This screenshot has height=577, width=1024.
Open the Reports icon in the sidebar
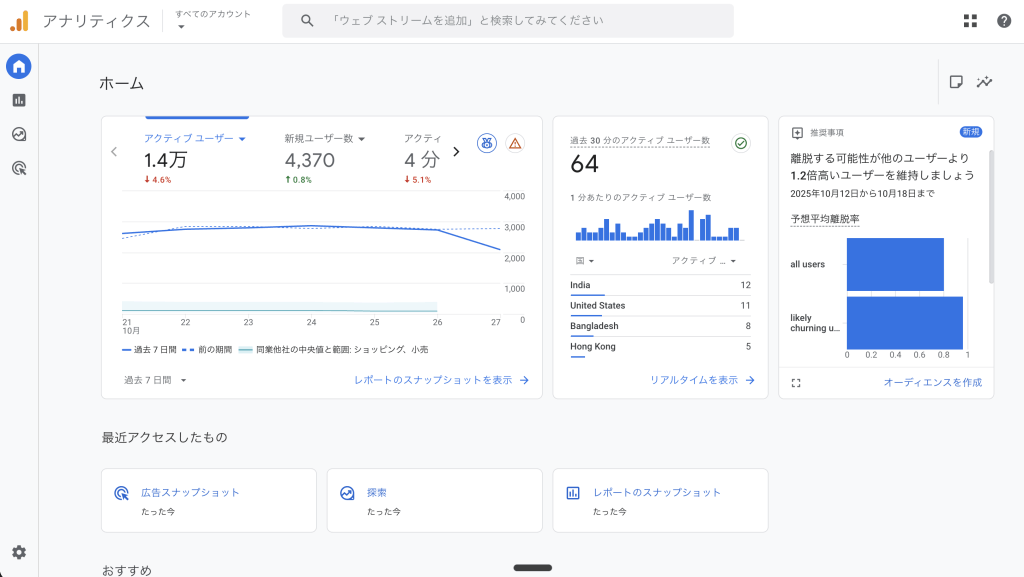tap(18, 100)
